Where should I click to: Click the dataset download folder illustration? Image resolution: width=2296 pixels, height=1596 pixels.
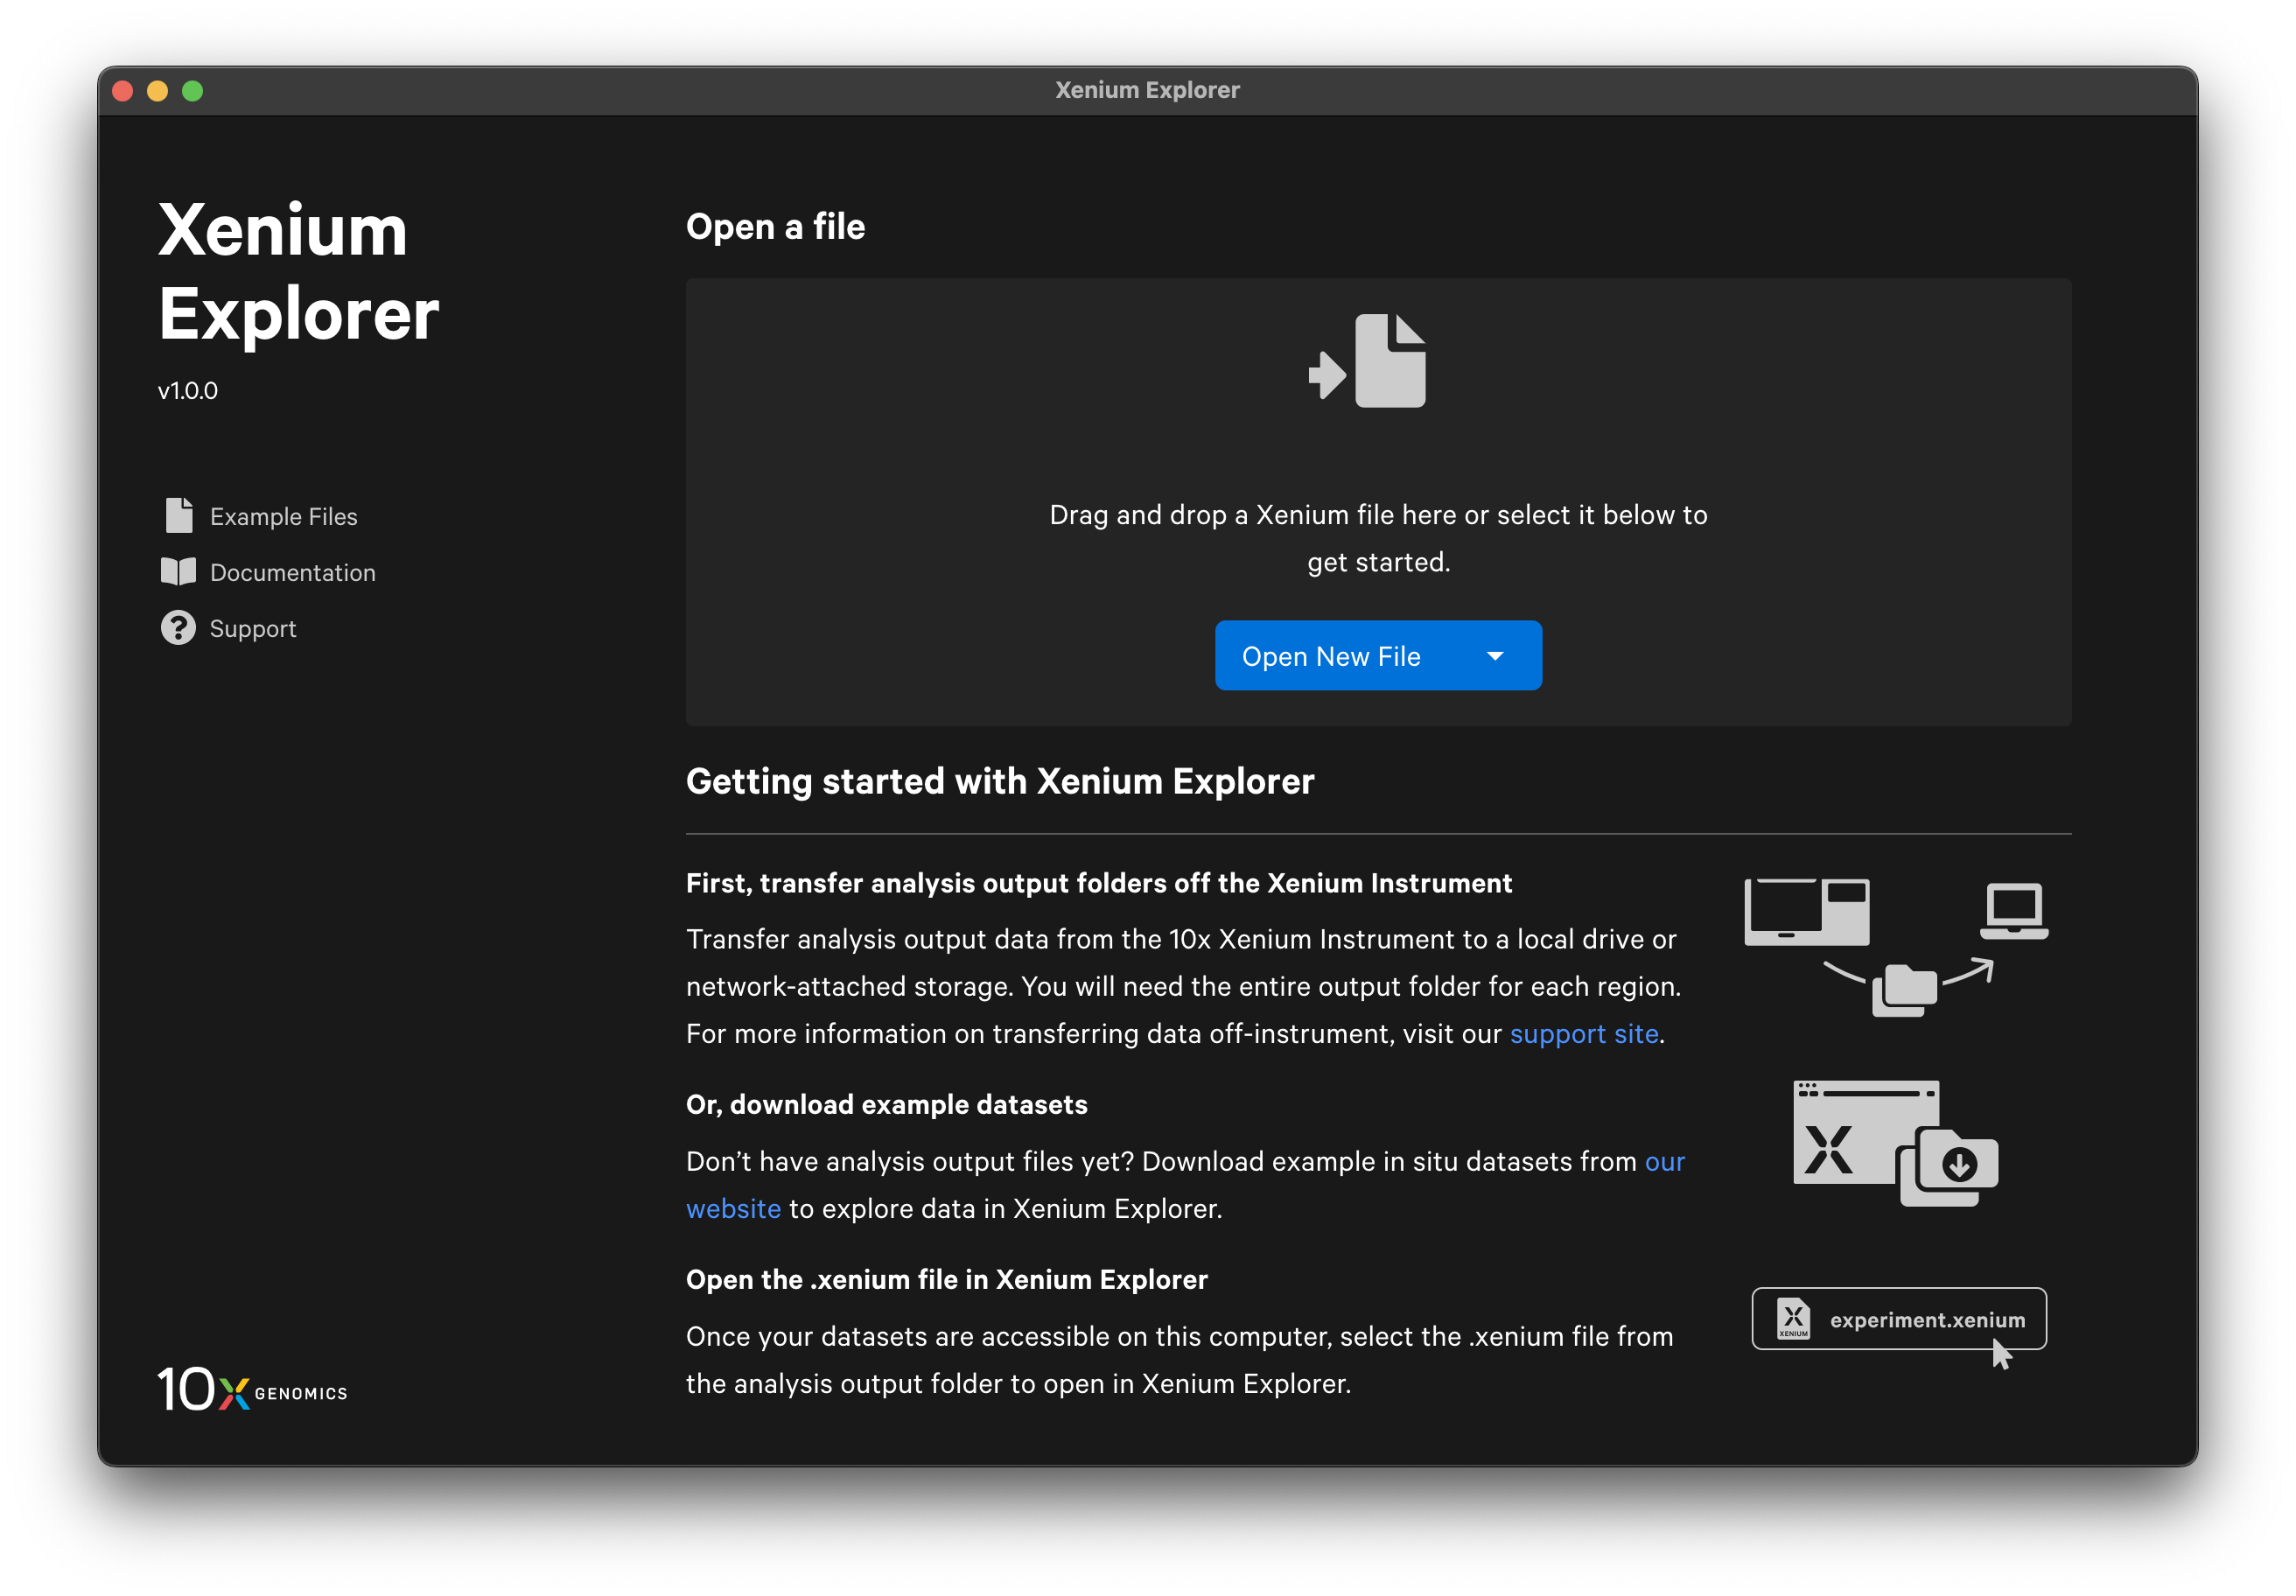pyautogui.click(x=1896, y=1143)
